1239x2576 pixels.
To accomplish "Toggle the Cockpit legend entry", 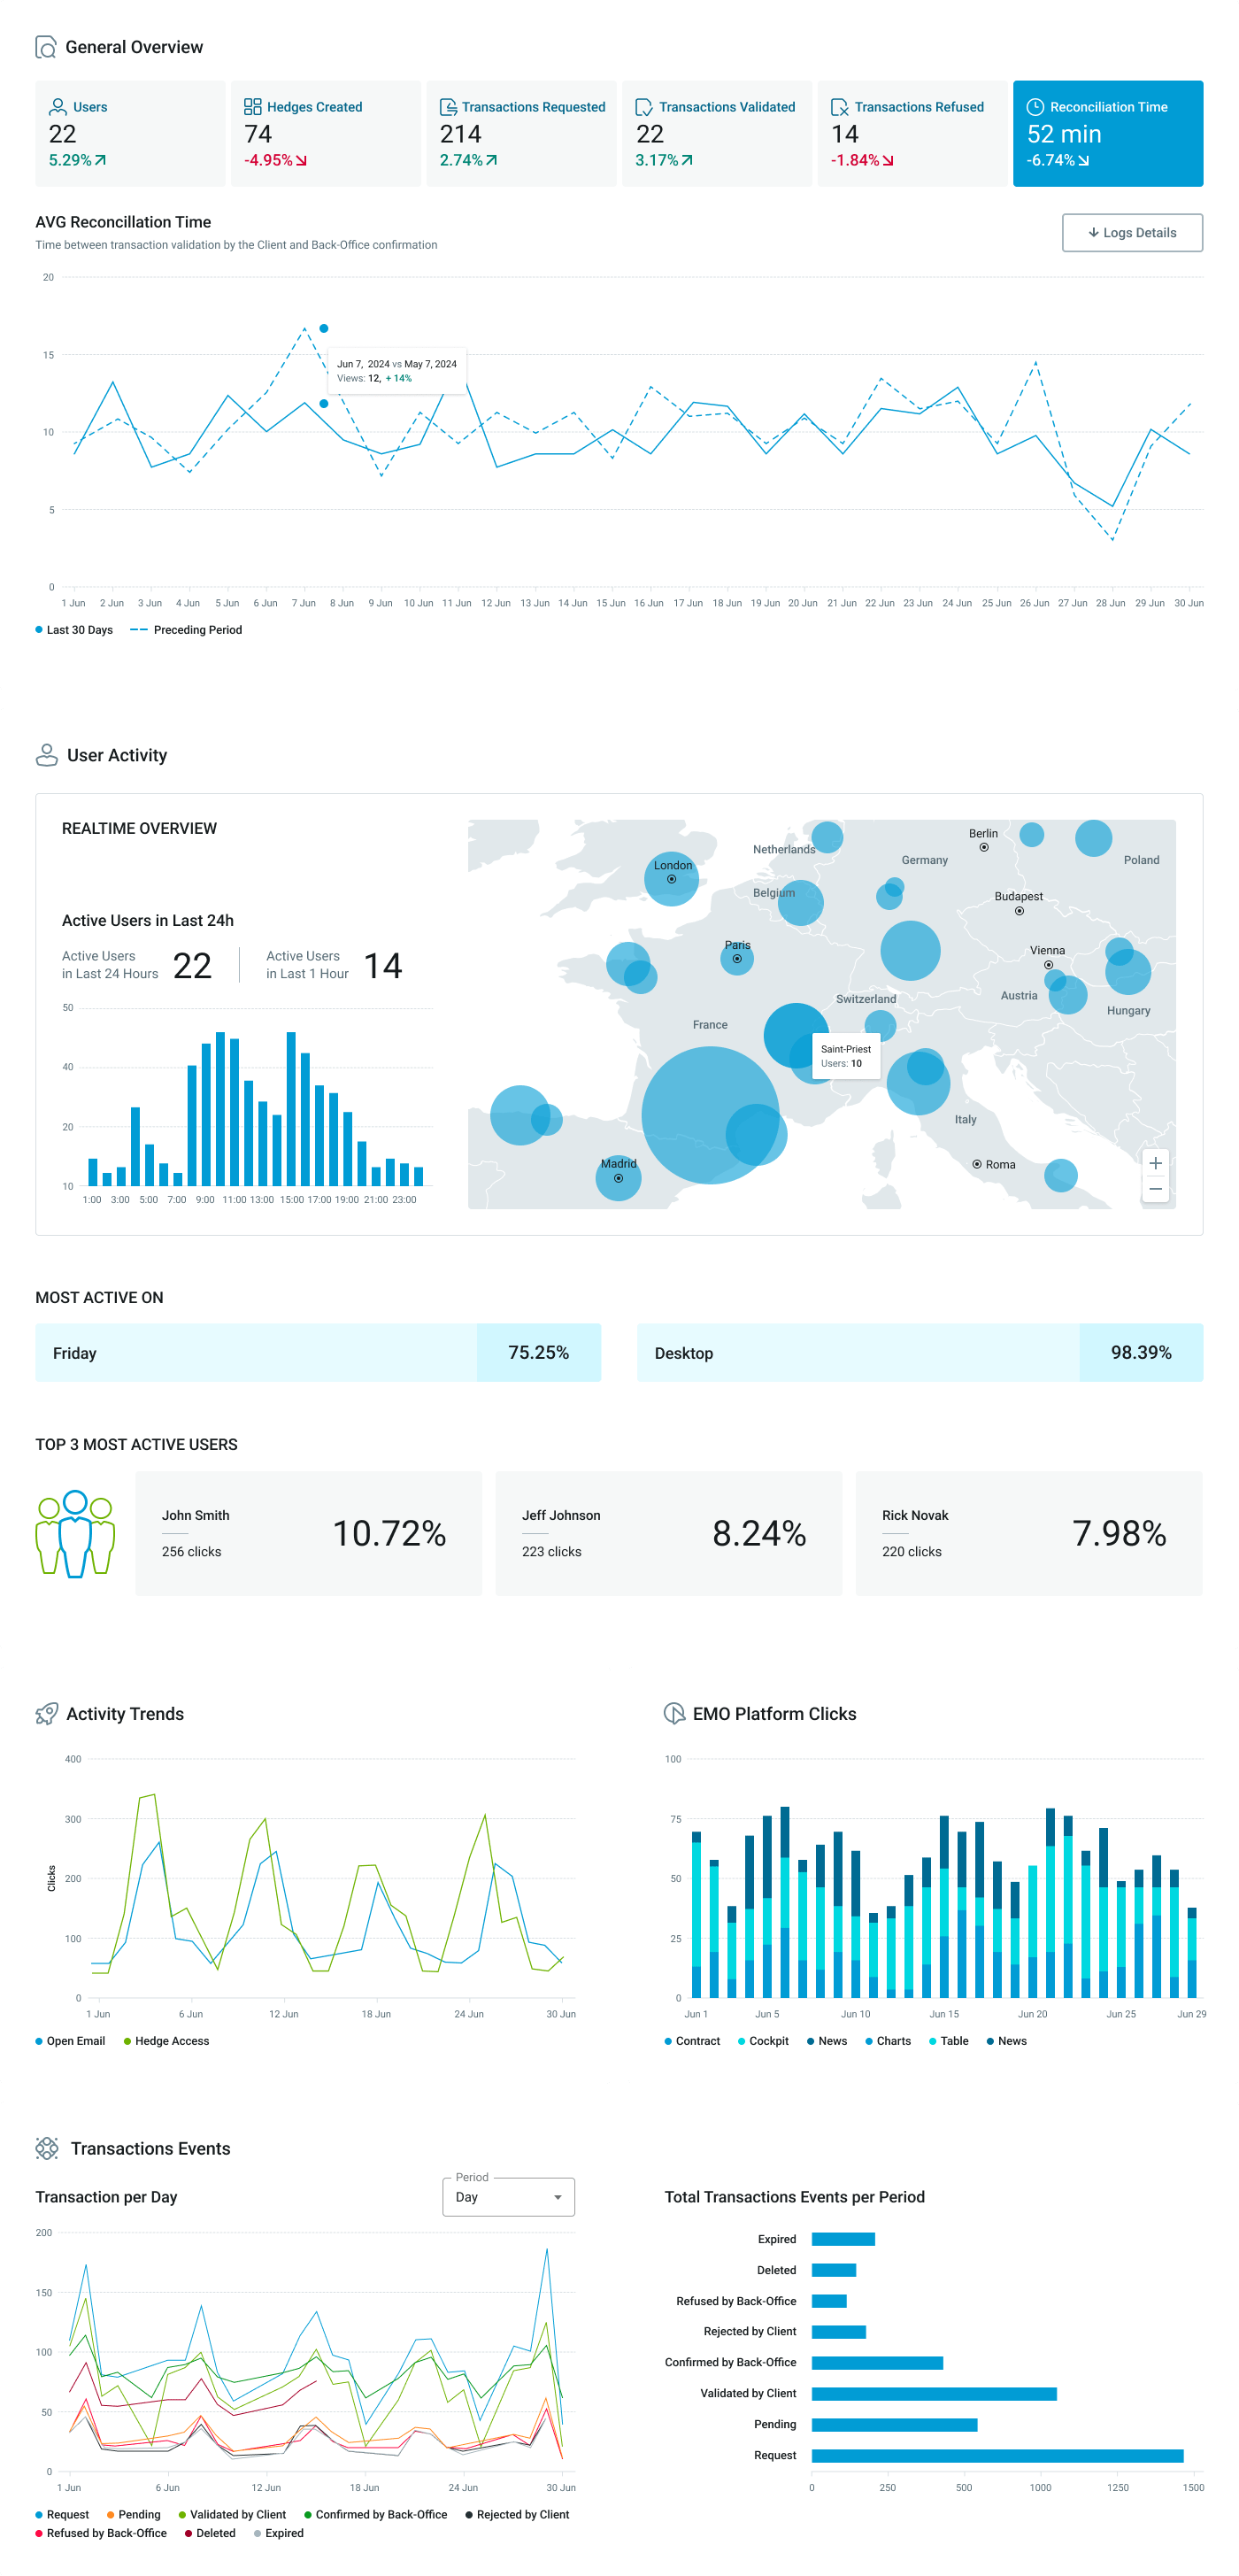I will click(763, 2041).
